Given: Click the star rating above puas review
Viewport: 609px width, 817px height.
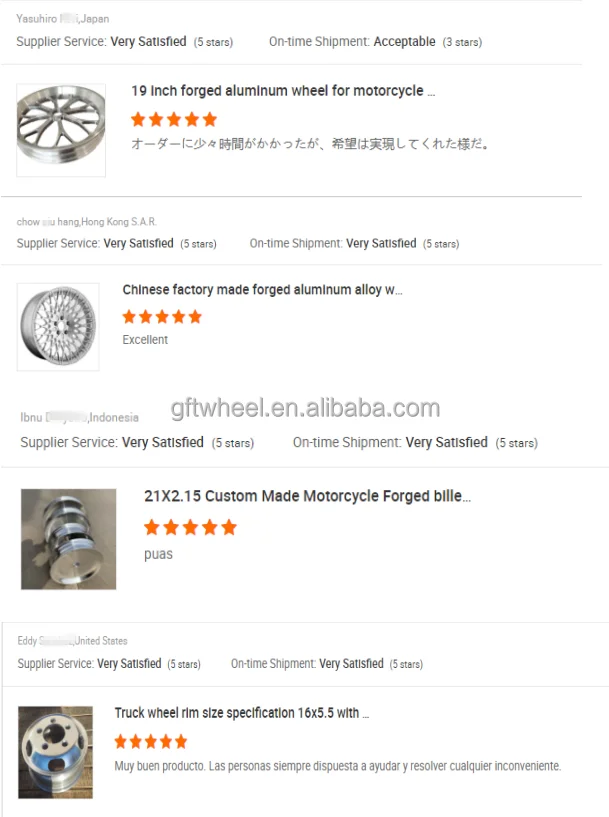Looking at the screenshot, I should [190, 527].
